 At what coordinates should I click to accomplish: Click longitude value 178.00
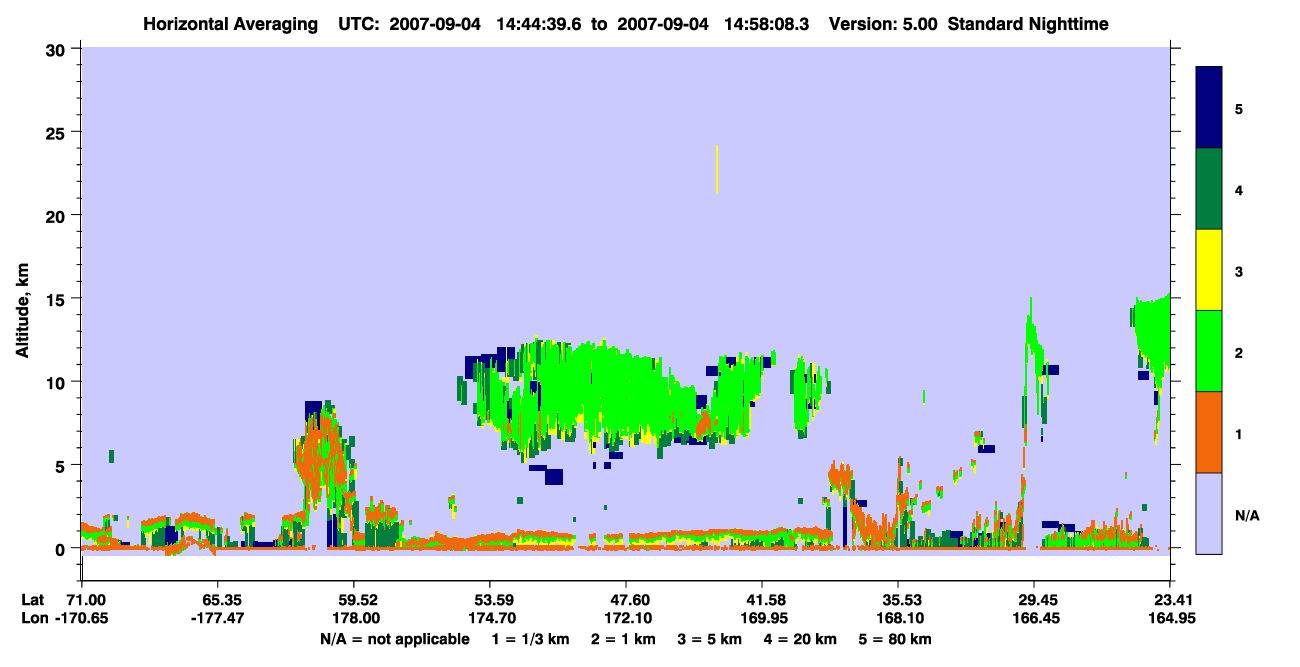click(x=354, y=618)
